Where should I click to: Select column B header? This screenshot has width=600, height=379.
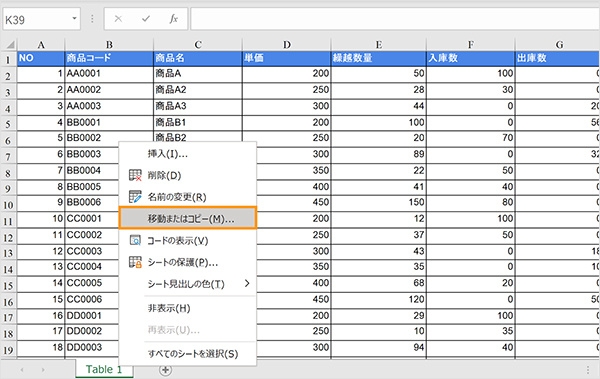(x=109, y=45)
